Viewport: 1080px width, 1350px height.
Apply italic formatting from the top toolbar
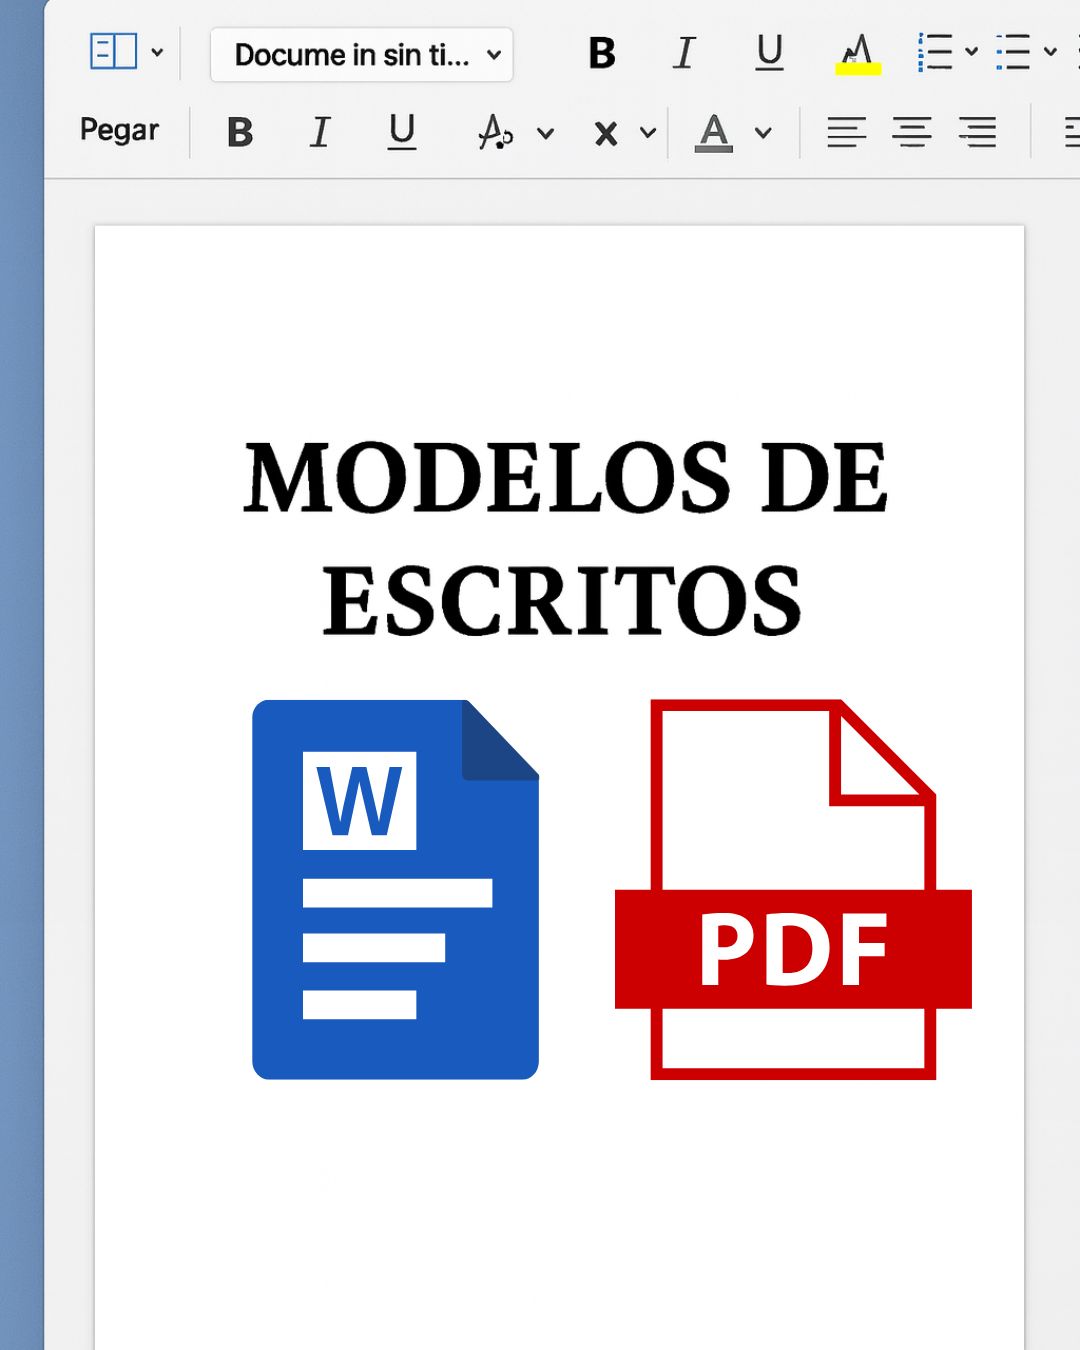pyautogui.click(x=685, y=54)
